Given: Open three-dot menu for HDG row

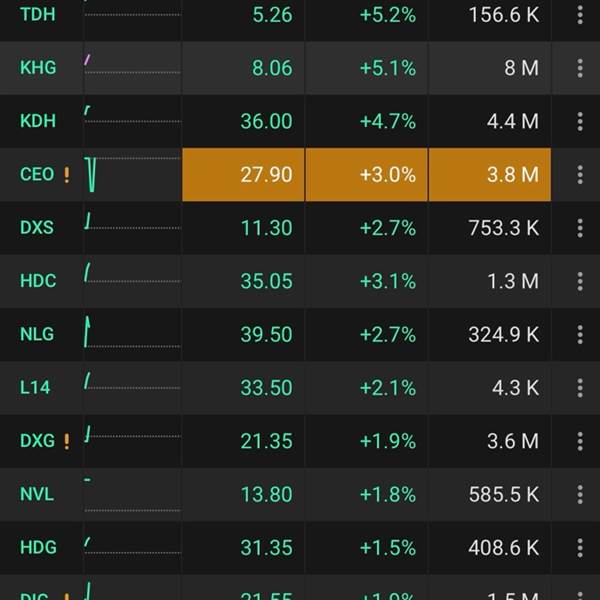Looking at the screenshot, I should [580, 547].
